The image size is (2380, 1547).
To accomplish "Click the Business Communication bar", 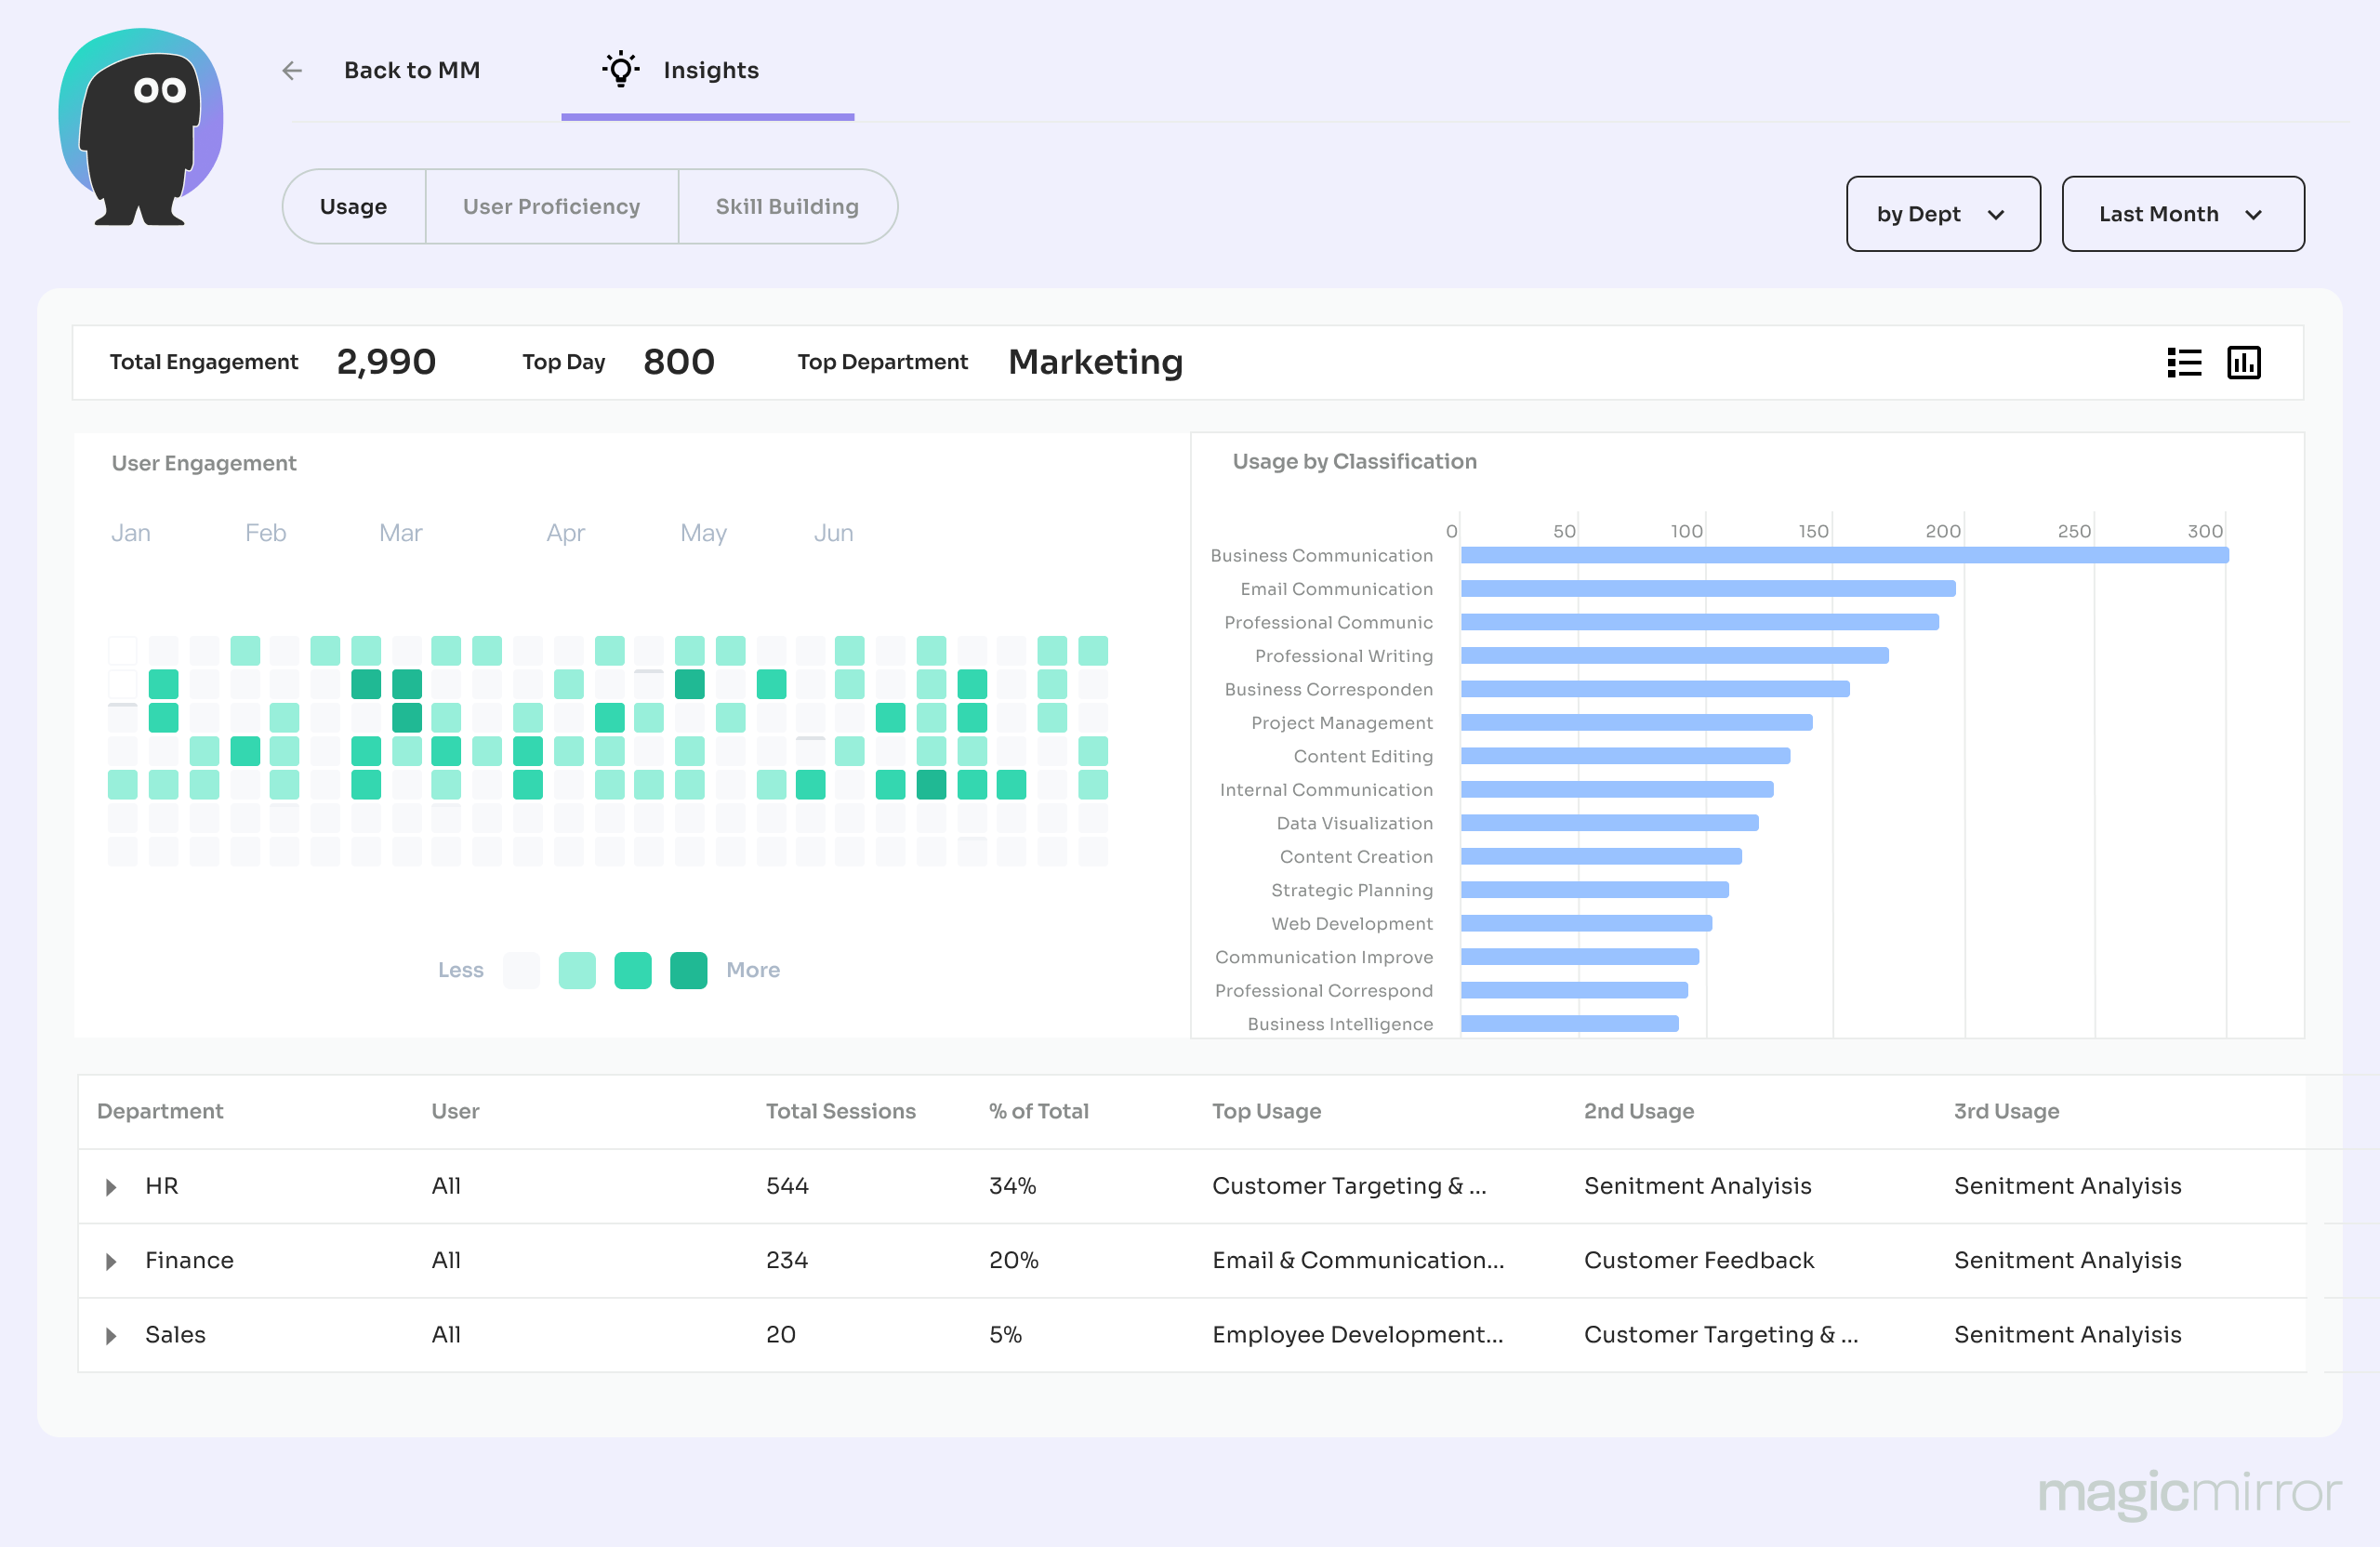I will (x=1843, y=555).
